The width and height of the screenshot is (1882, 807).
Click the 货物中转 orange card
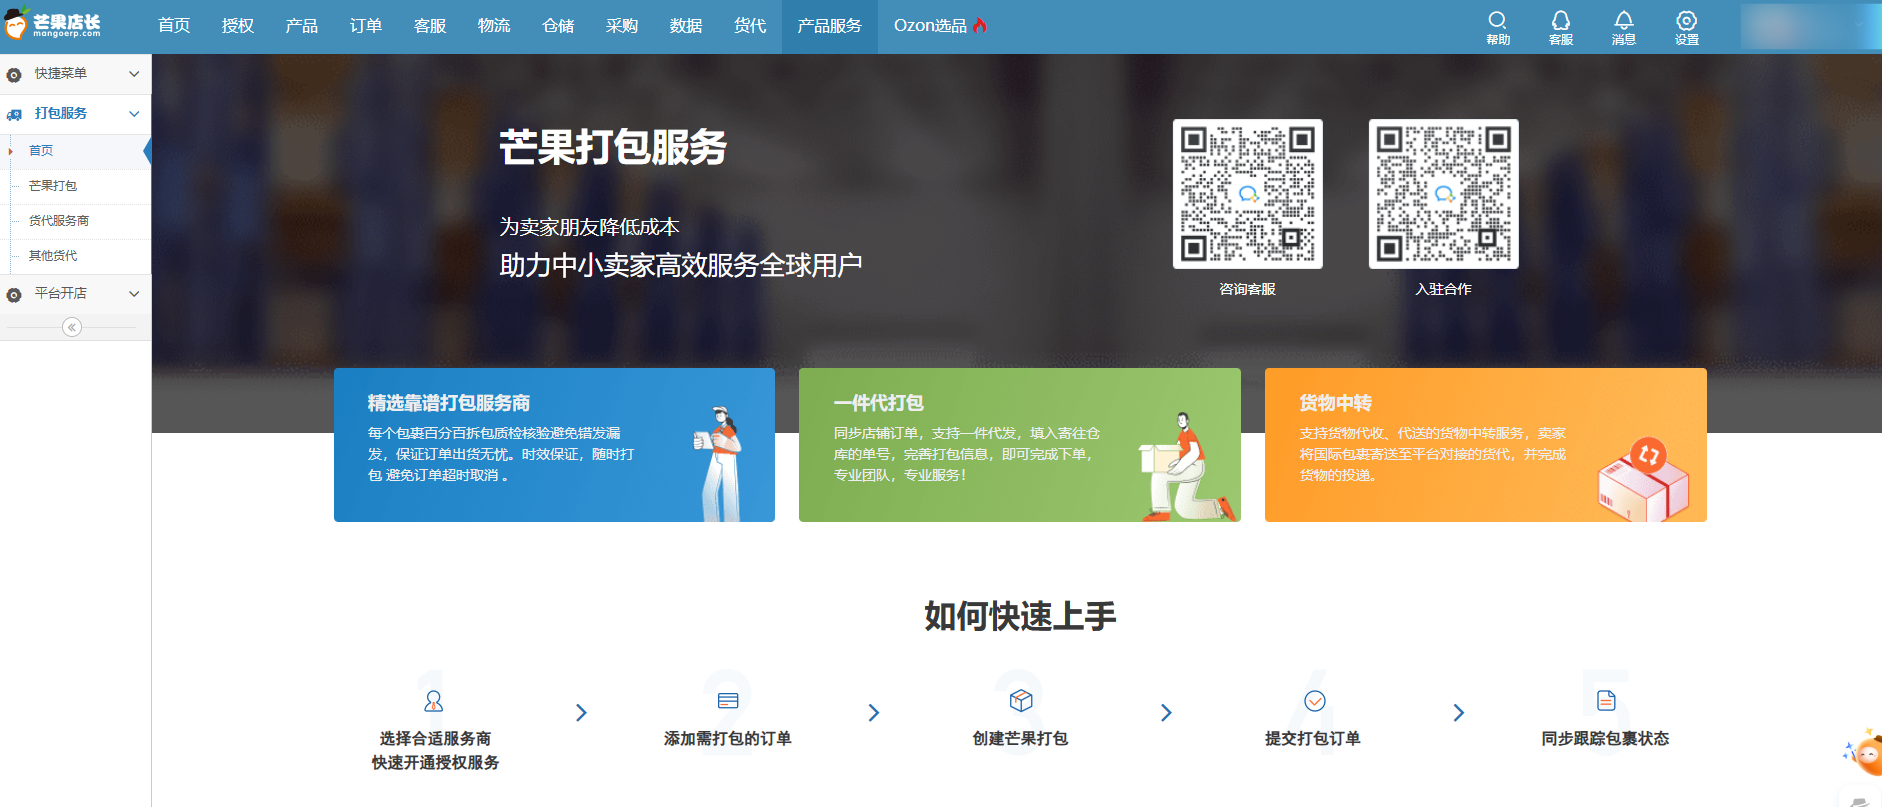click(1485, 445)
